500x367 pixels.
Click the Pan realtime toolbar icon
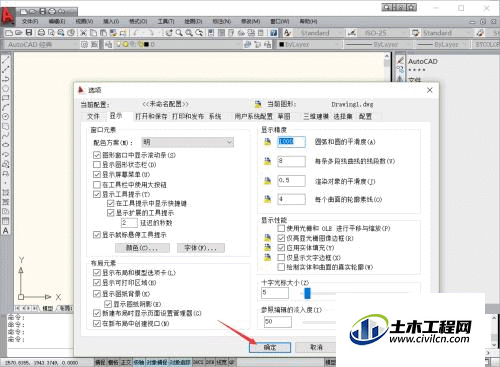(169, 33)
